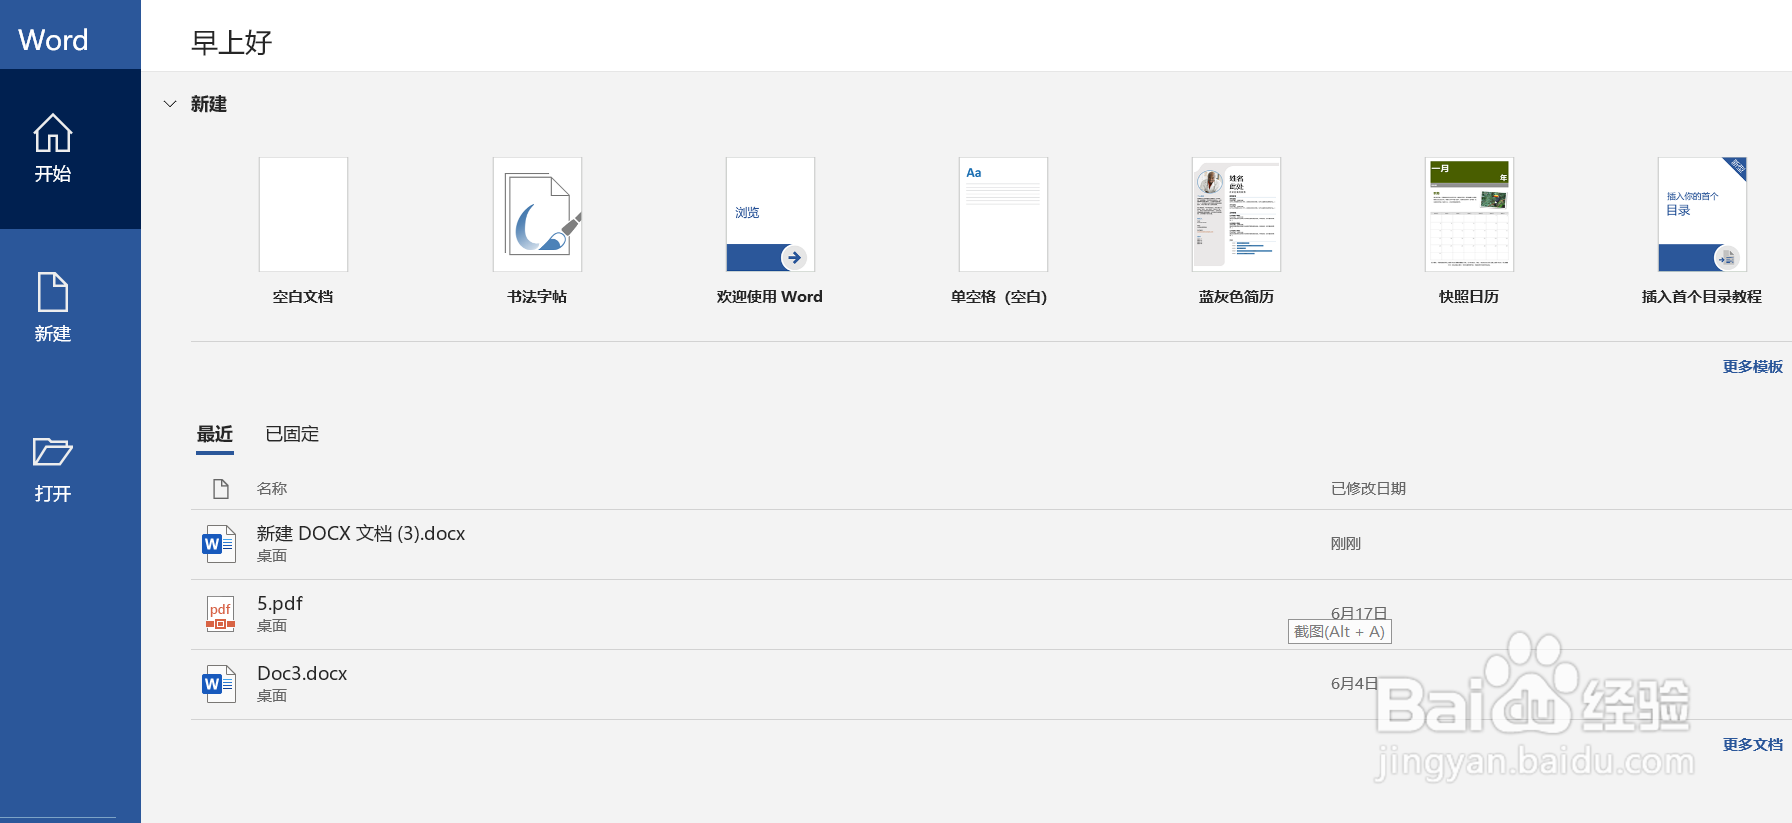Pick the 蓝灰色简历 resume template
Screen dimensions: 1792x823
point(1236,214)
